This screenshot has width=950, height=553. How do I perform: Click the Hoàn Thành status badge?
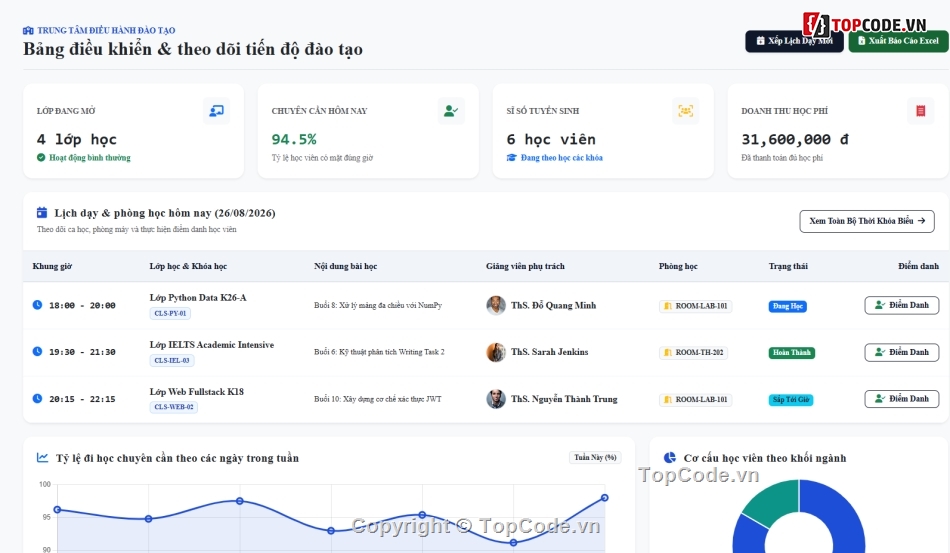pyautogui.click(x=791, y=353)
